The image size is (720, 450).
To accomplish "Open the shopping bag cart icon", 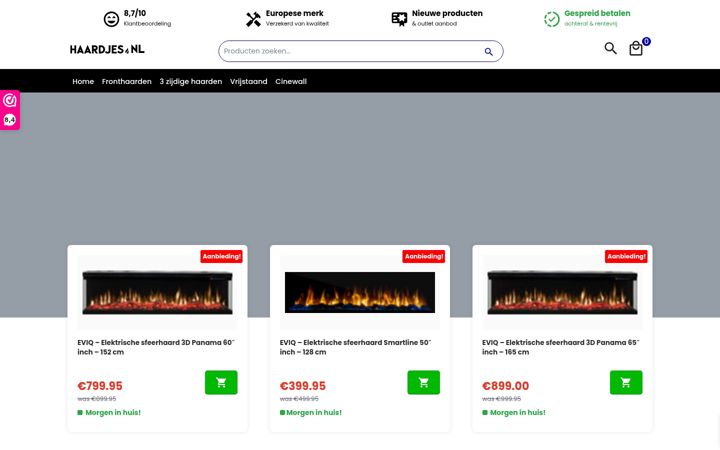I will (x=636, y=48).
